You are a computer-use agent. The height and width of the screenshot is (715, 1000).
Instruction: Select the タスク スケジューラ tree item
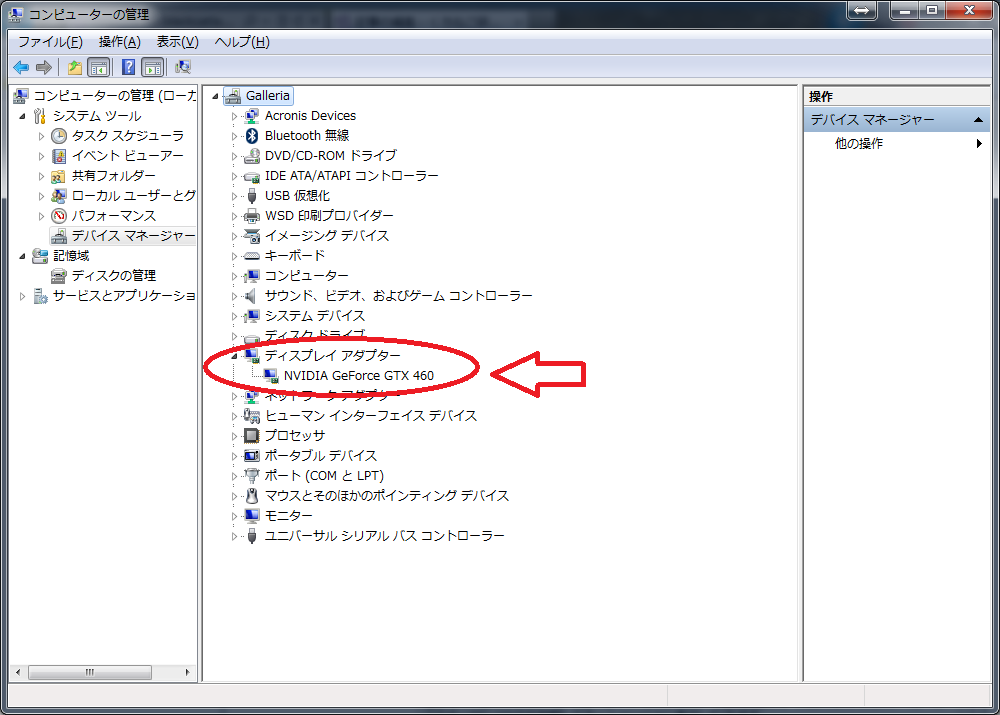coord(128,136)
